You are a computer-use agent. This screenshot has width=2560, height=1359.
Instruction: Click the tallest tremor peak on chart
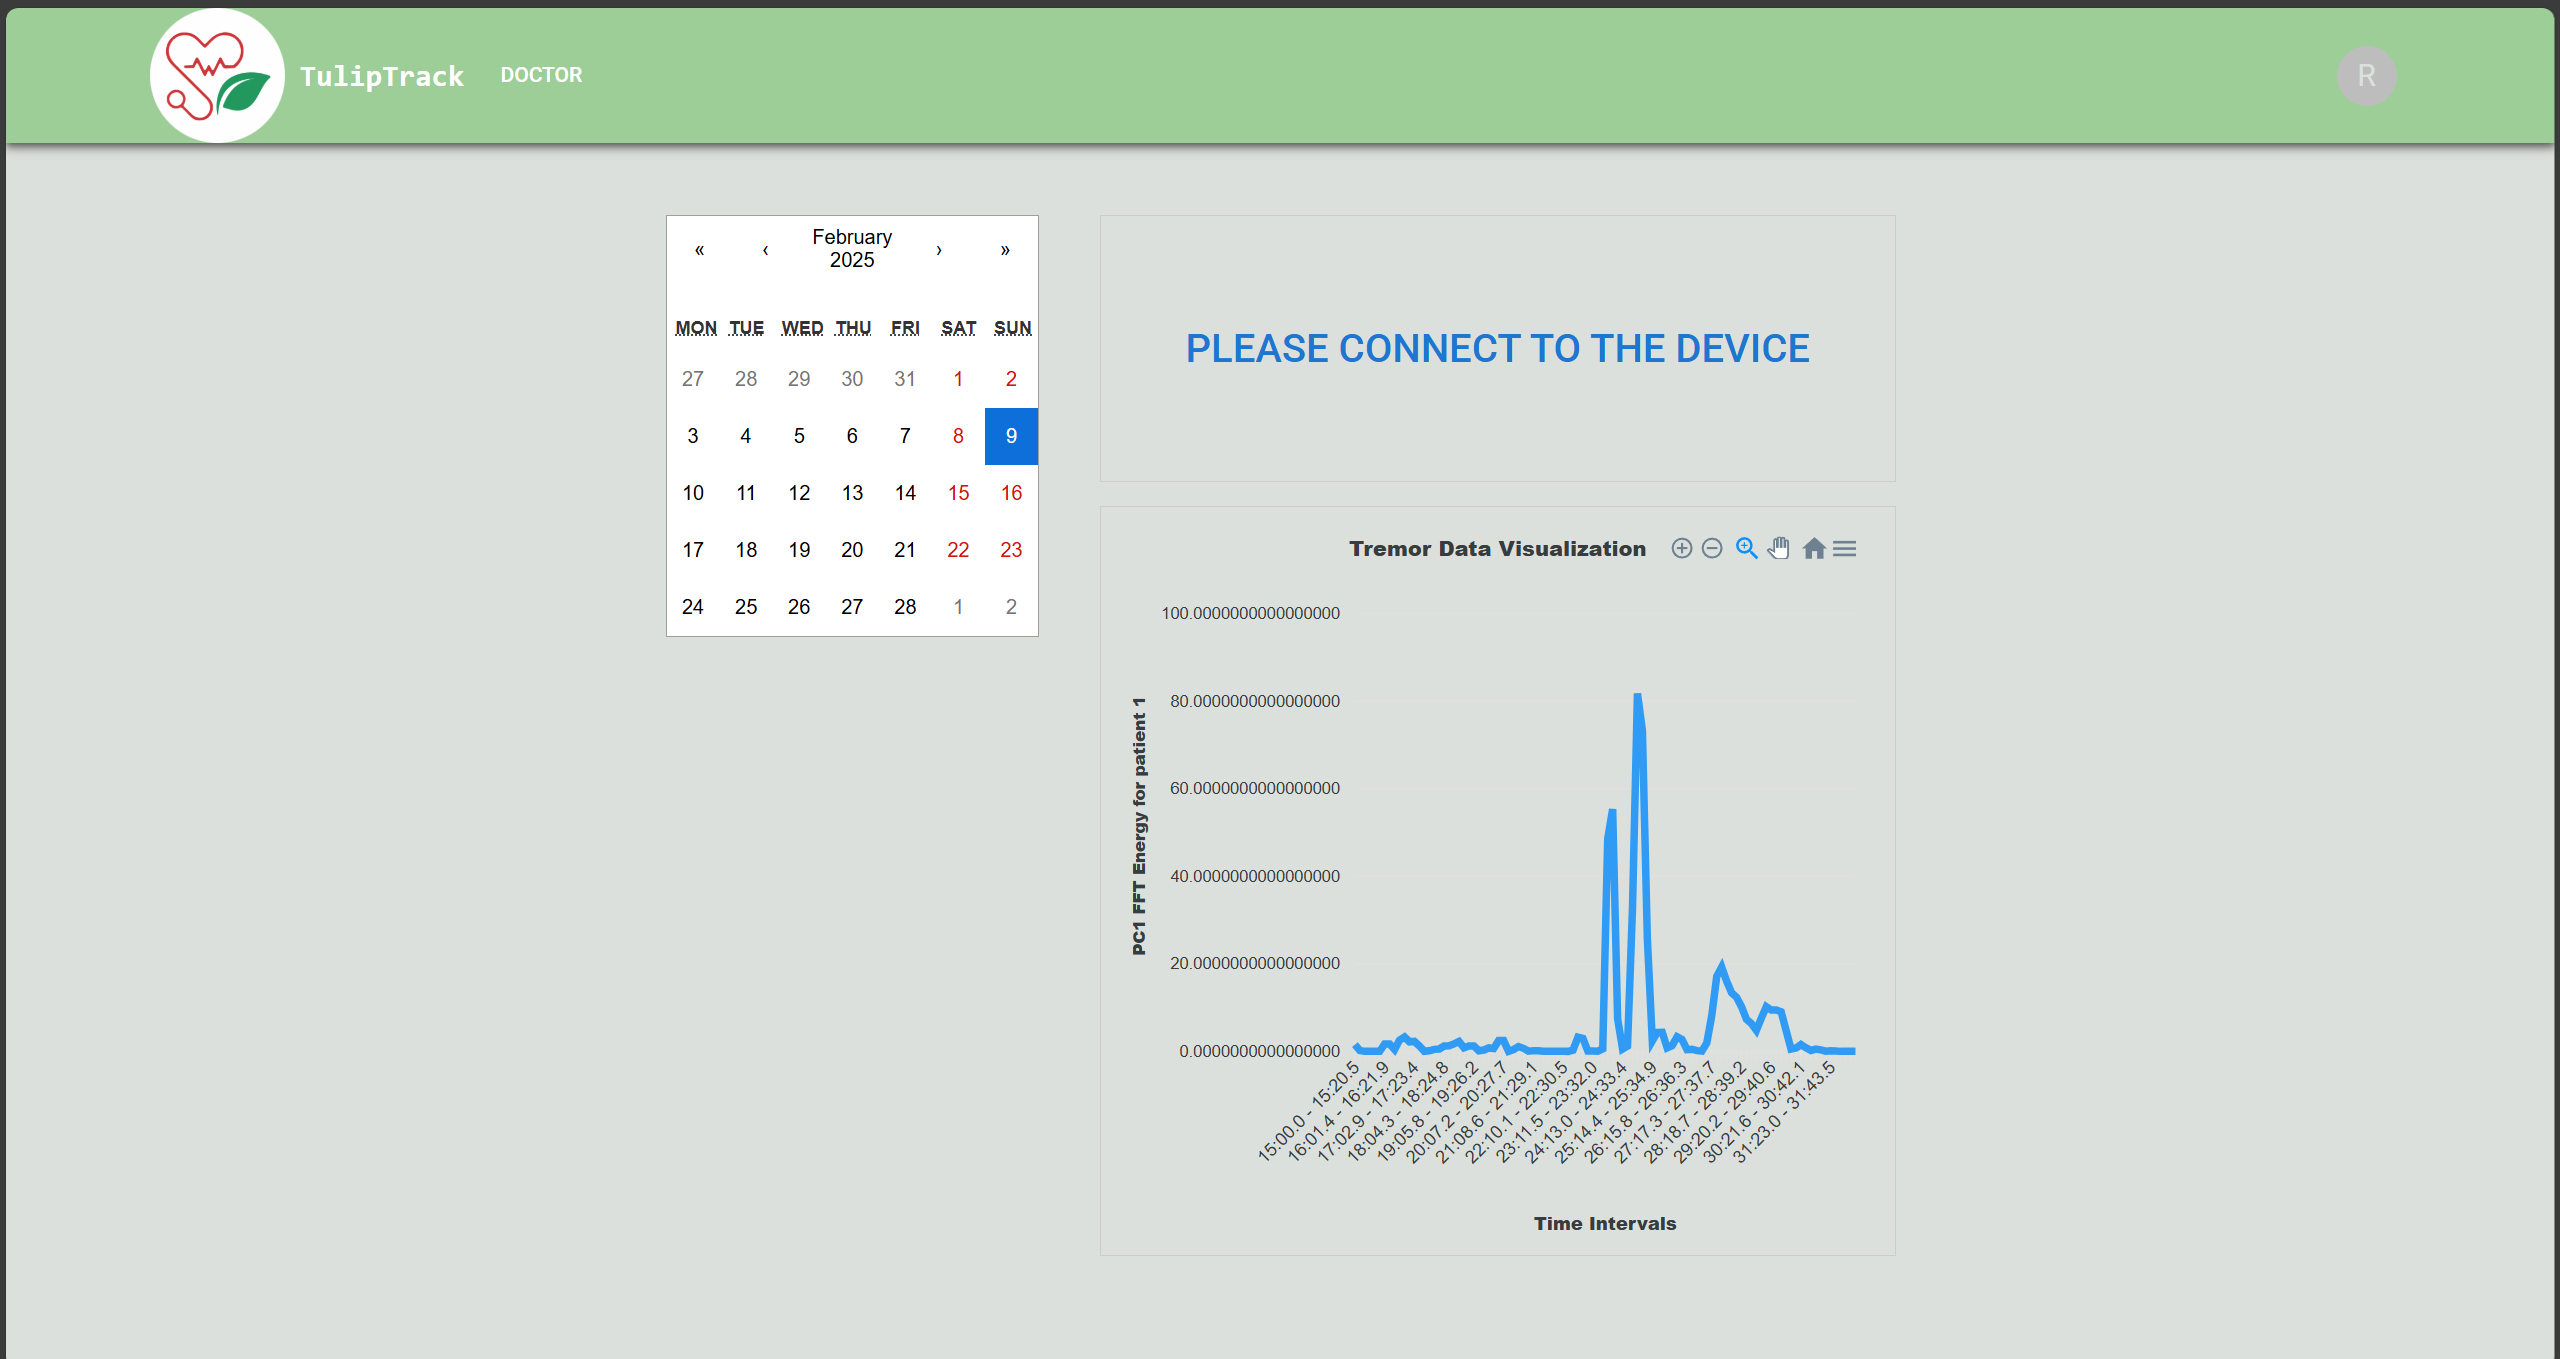point(1637,696)
